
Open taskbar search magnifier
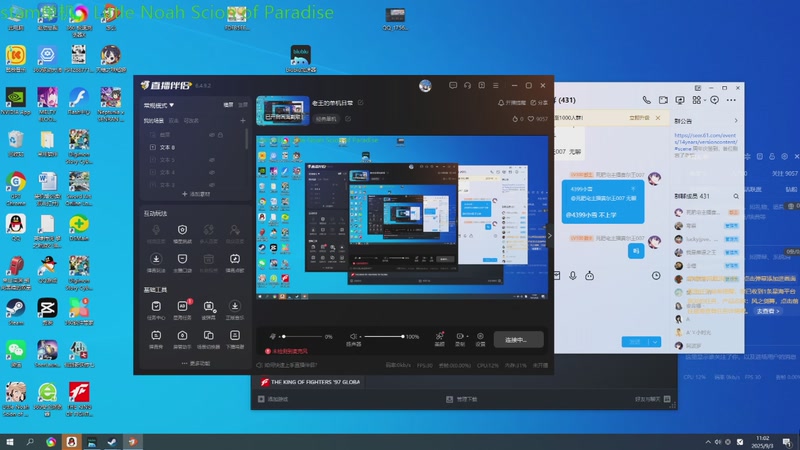click(x=30, y=442)
